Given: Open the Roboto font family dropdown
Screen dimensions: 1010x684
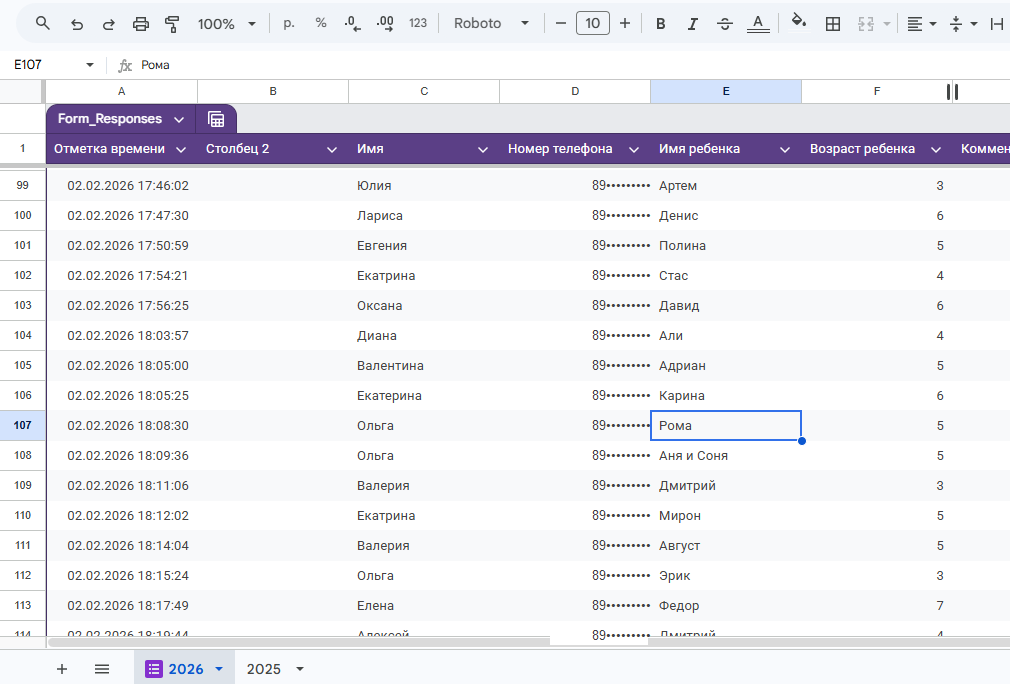Looking at the screenshot, I should 491,24.
